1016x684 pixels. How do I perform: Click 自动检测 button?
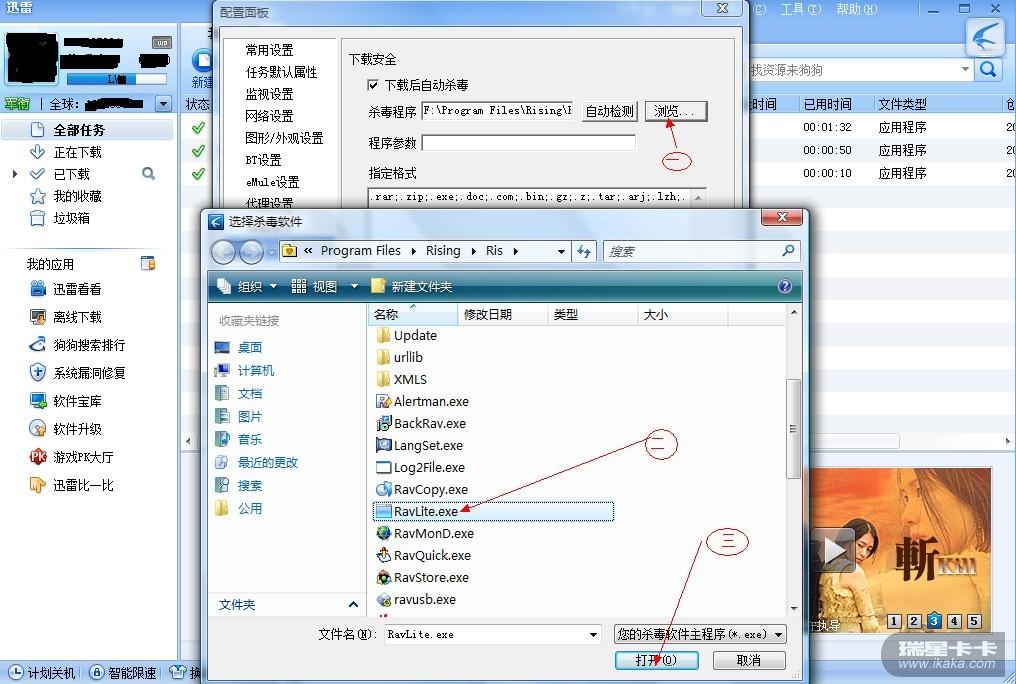610,111
